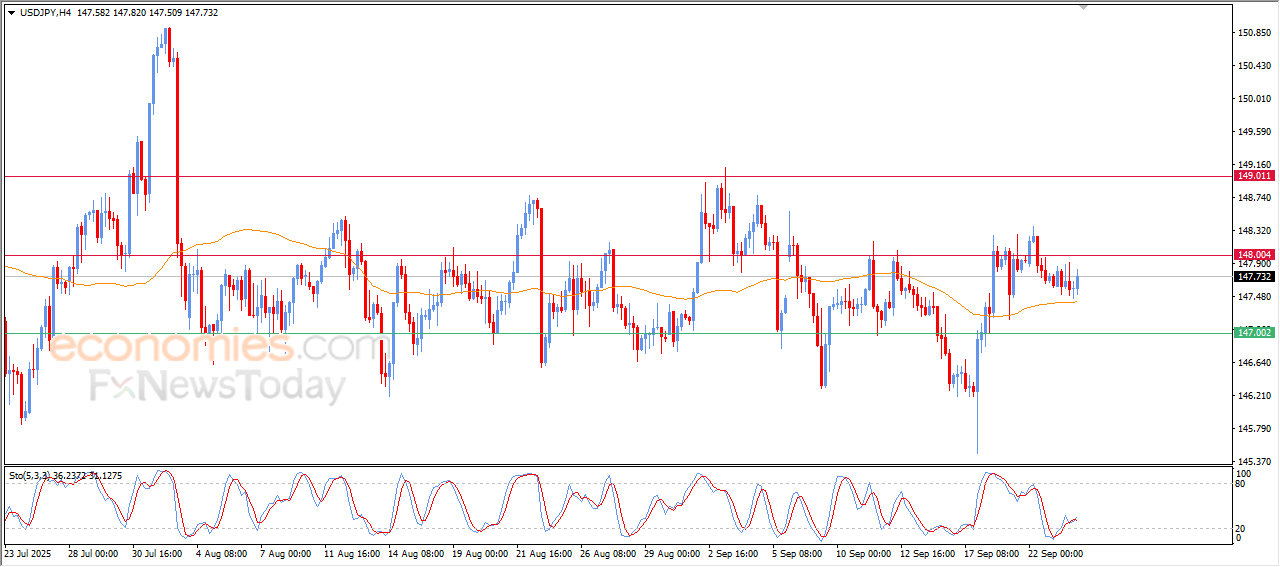Click the 149.590 price axis value
The image size is (1280, 567).
click(x=1255, y=132)
